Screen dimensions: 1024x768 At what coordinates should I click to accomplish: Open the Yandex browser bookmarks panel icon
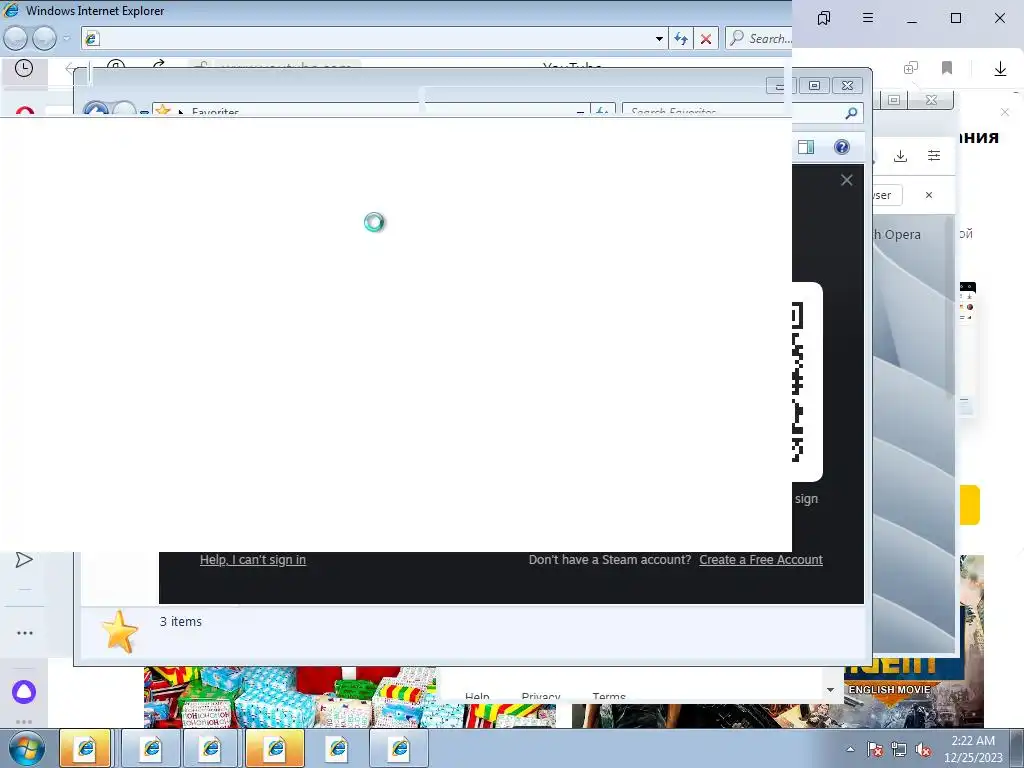pos(824,18)
